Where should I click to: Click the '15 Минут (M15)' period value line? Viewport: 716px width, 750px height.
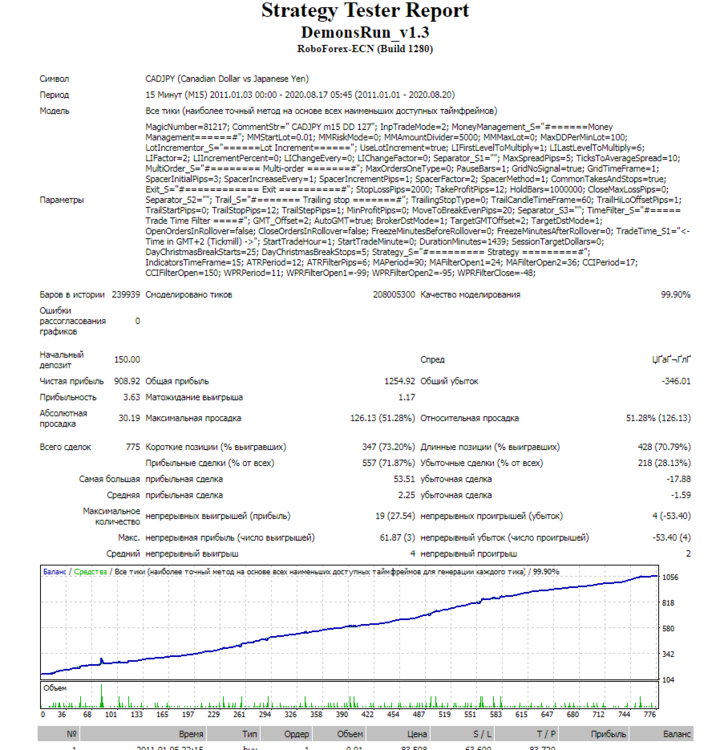[x=300, y=95]
